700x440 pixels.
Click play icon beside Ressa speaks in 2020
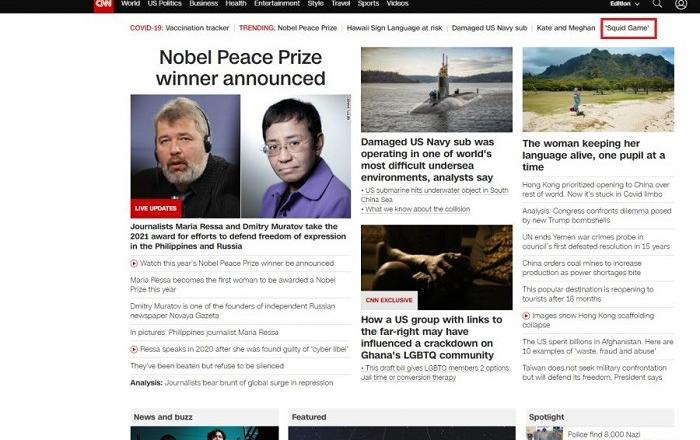(134, 349)
